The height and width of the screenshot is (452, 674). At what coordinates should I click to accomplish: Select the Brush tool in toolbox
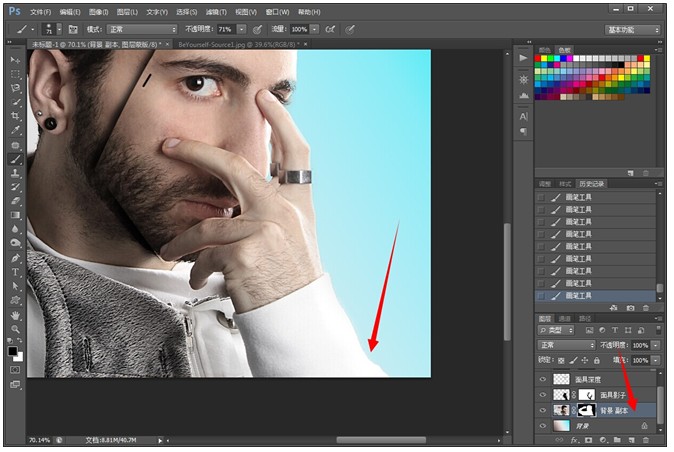[15, 159]
